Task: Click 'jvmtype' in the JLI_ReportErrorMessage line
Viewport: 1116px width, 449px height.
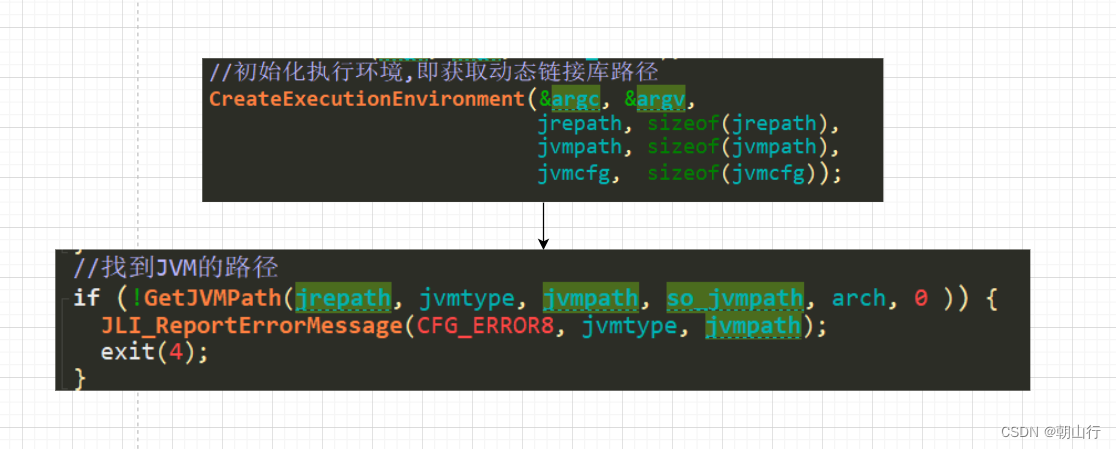Action: pos(629,327)
